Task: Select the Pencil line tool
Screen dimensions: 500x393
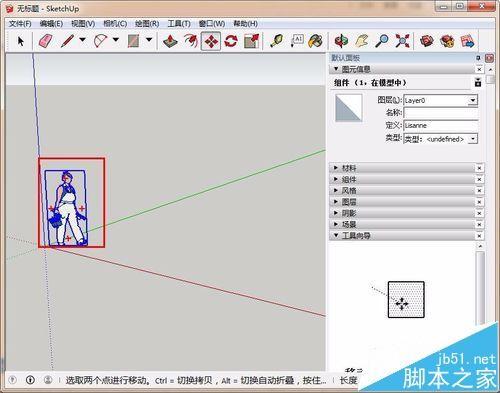Action: coord(68,41)
